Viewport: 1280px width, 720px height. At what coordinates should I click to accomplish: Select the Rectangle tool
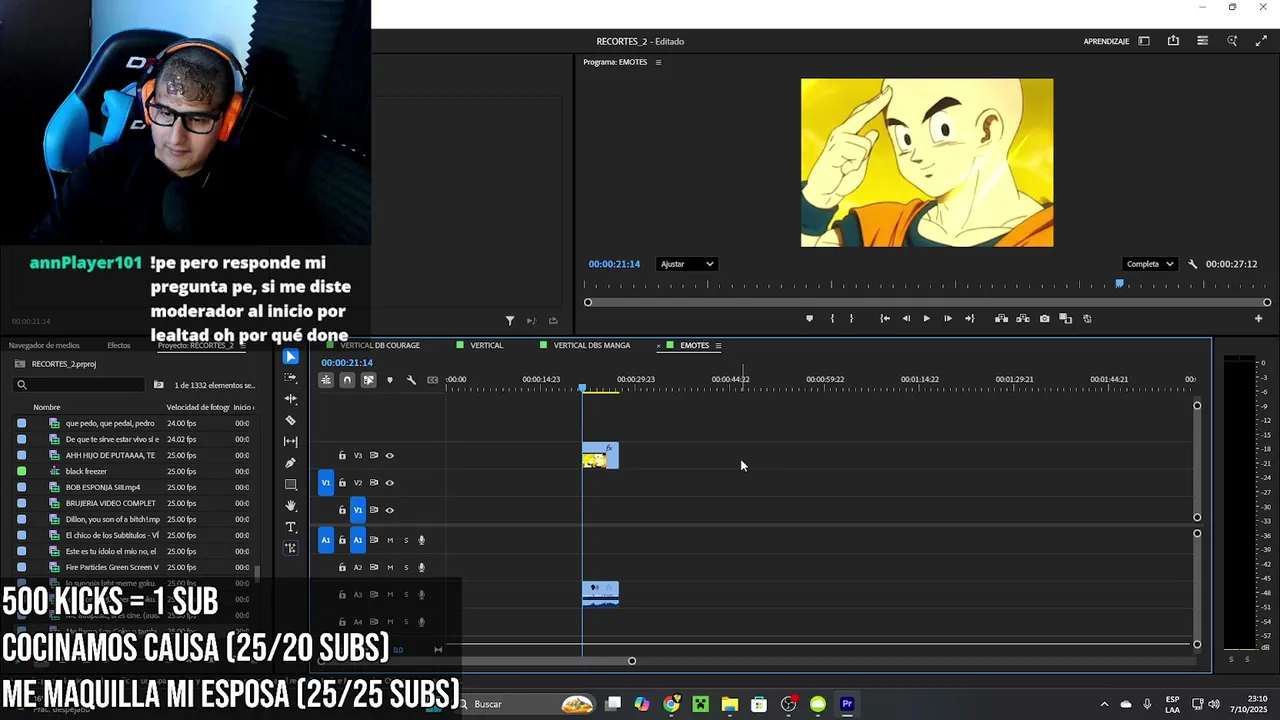point(290,484)
